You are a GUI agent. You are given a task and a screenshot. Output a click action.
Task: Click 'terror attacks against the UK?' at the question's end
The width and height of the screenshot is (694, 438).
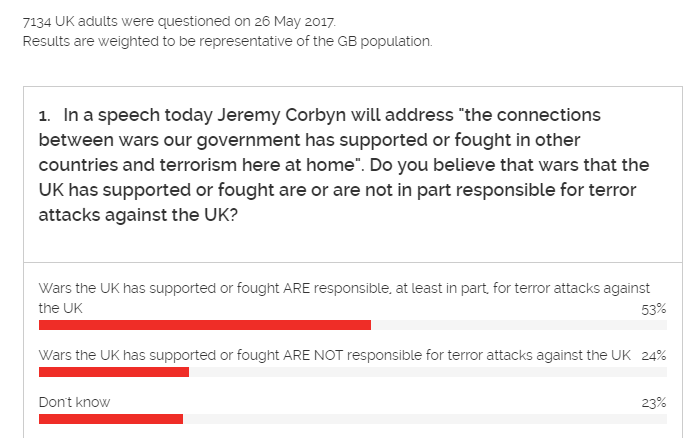pyautogui.click(x=138, y=213)
